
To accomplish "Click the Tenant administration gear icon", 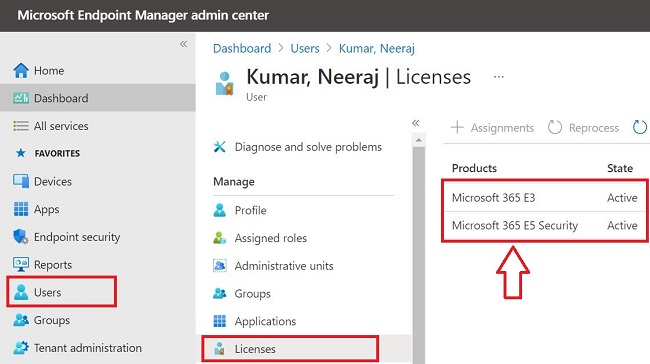I will (x=21, y=348).
